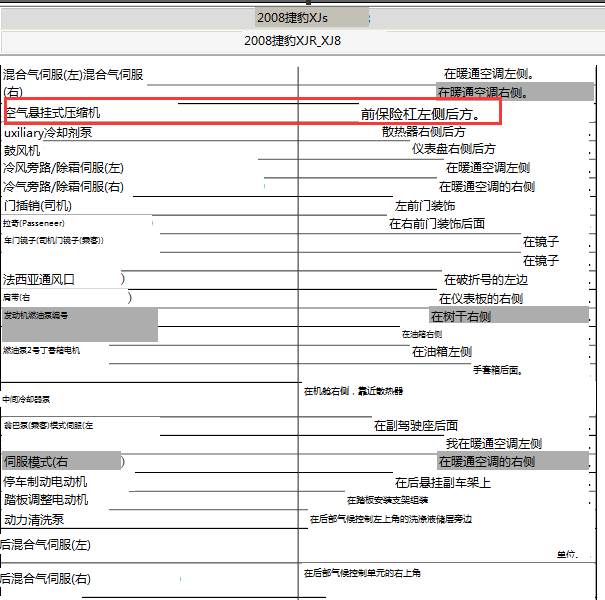Select 冷风旁路/除霜伺服(左) row
The image size is (605, 600).
click(63, 168)
